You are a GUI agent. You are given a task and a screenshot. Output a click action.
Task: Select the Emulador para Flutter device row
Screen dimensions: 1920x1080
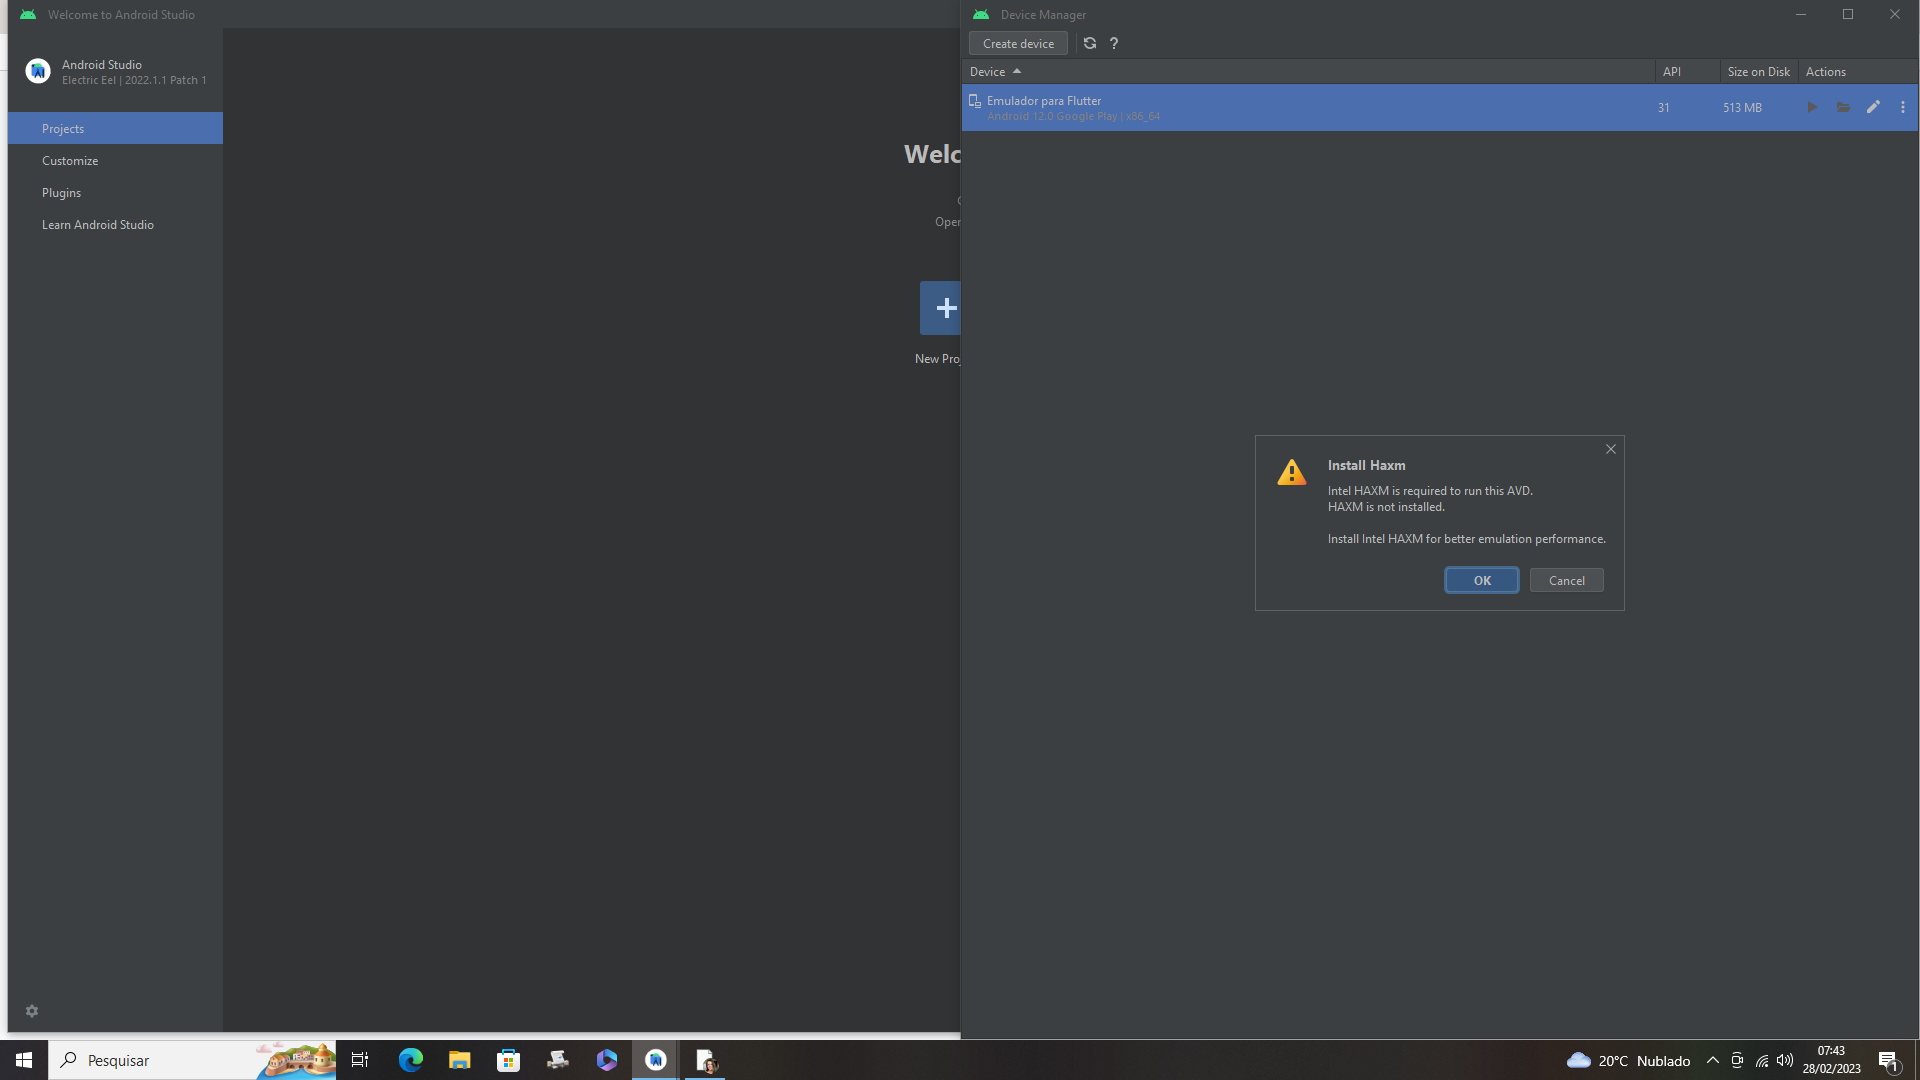click(1439, 107)
